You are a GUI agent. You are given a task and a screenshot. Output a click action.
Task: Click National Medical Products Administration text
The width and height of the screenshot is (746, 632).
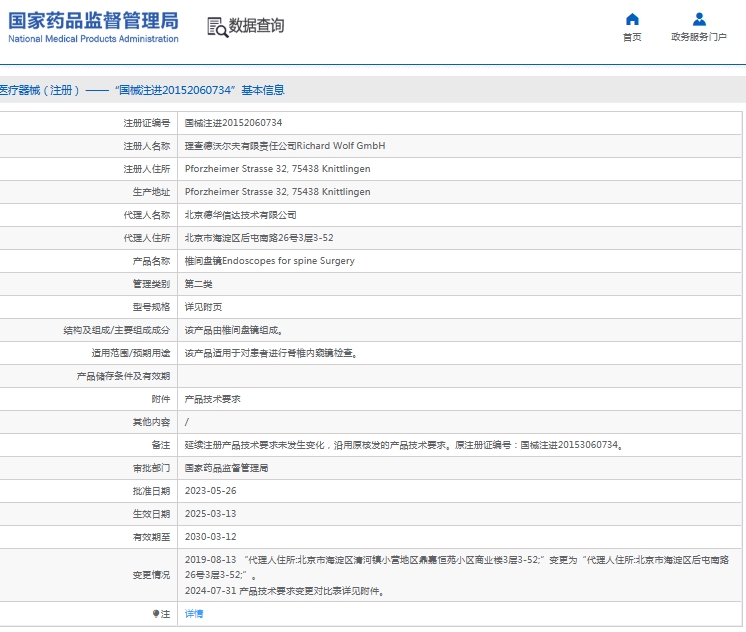pyautogui.click(x=93, y=39)
